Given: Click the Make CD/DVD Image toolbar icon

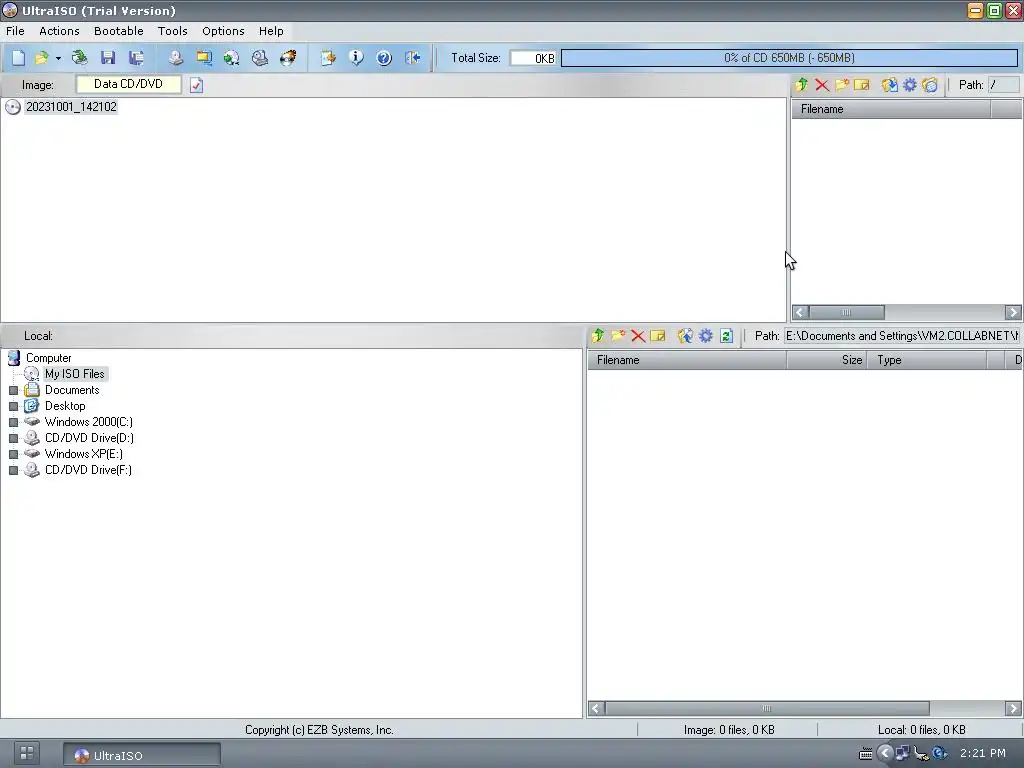Looking at the screenshot, I should (x=176, y=58).
